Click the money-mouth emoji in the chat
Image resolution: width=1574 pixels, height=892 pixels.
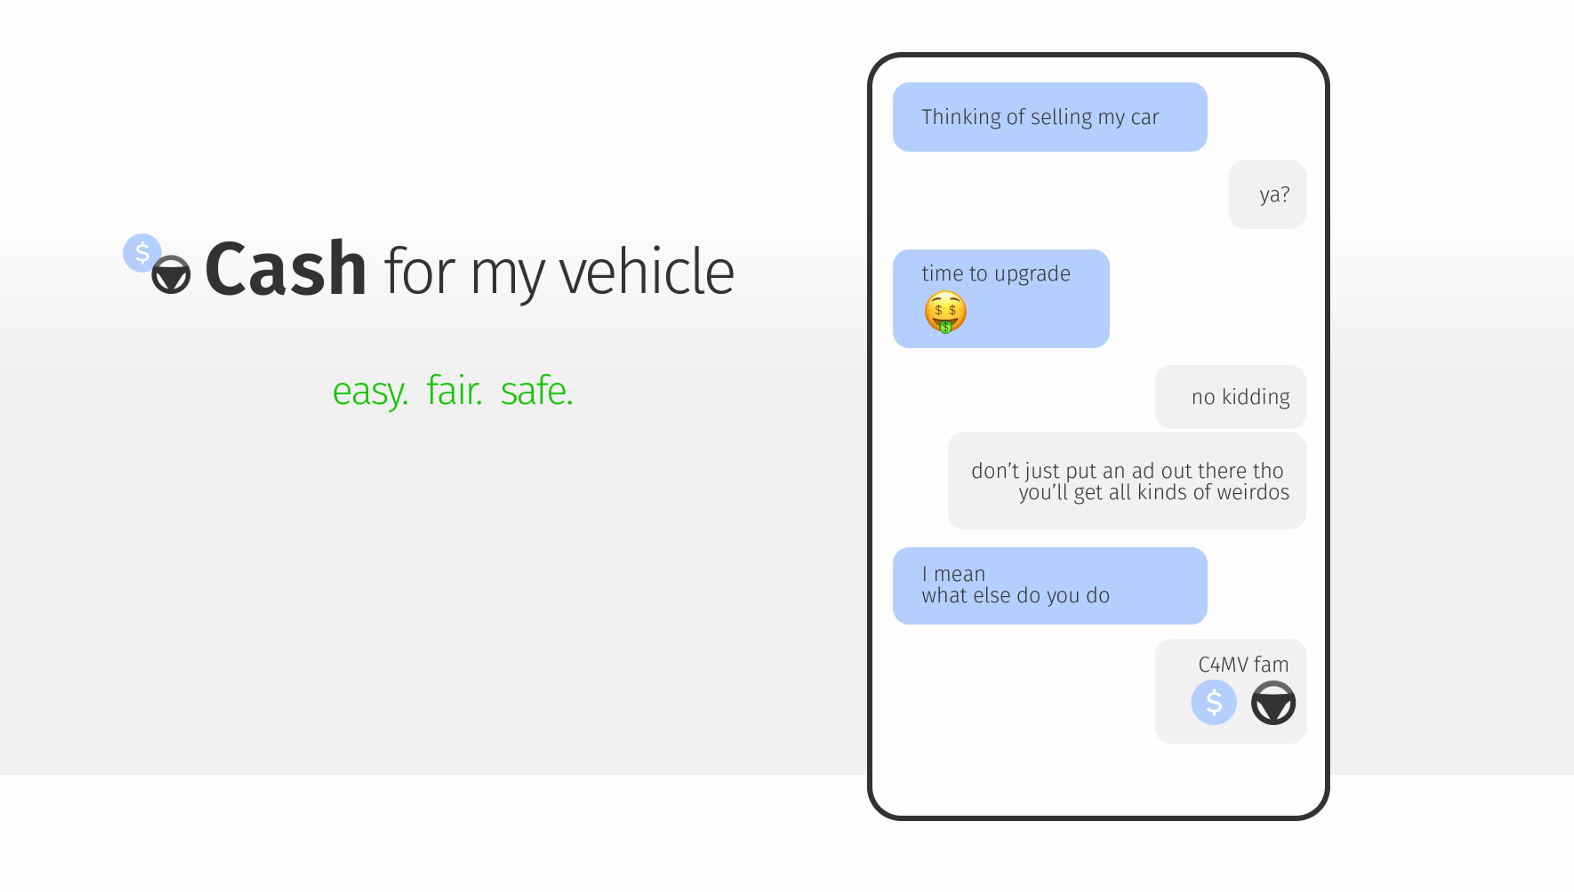[x=945, y=312]
